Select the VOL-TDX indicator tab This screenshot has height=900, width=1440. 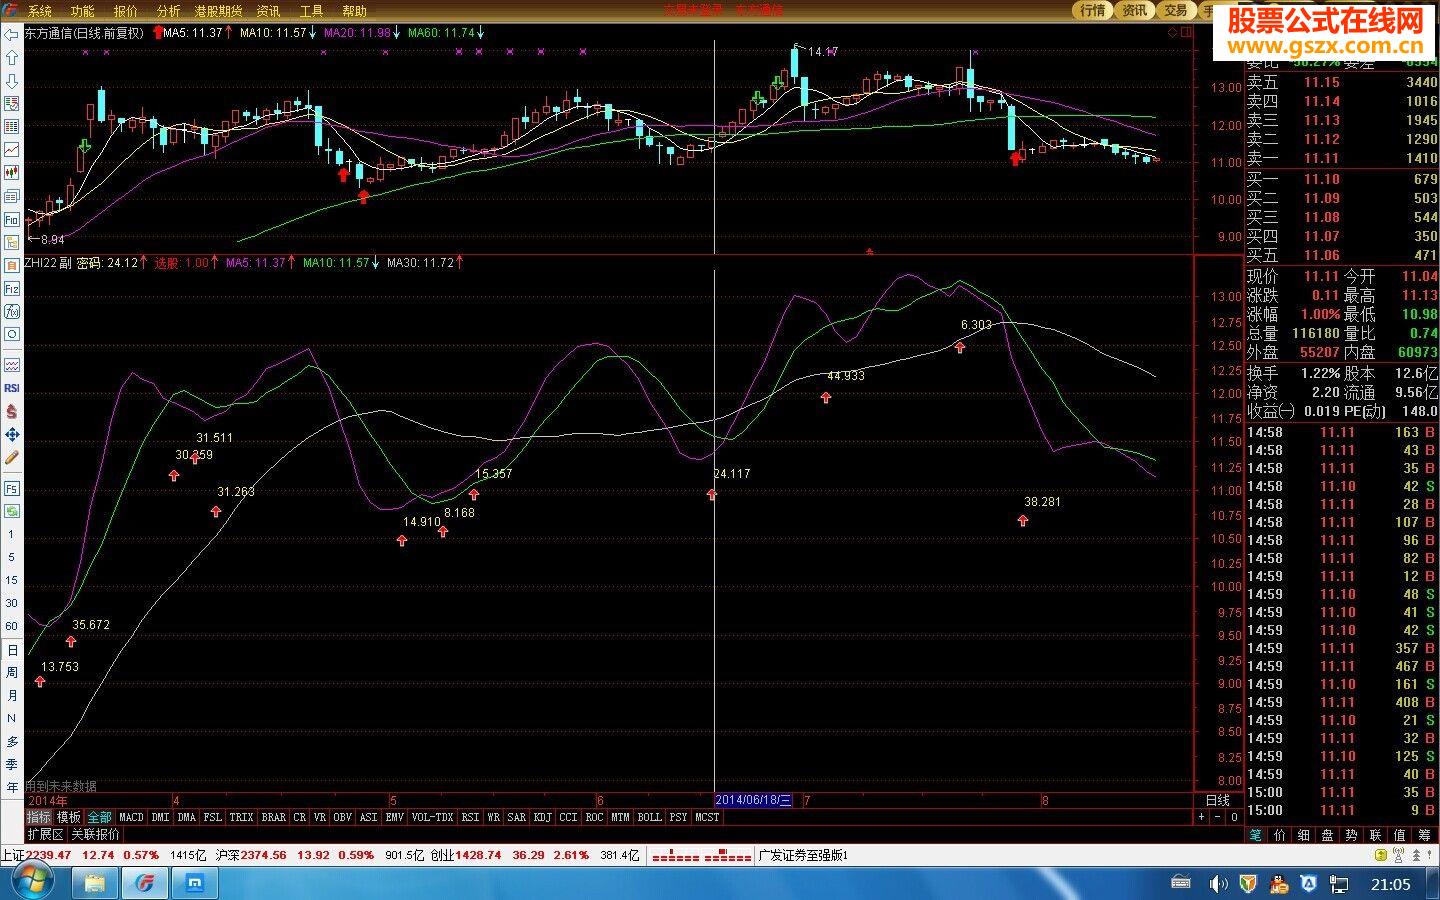pyautogui.click(x=432, y=817)
